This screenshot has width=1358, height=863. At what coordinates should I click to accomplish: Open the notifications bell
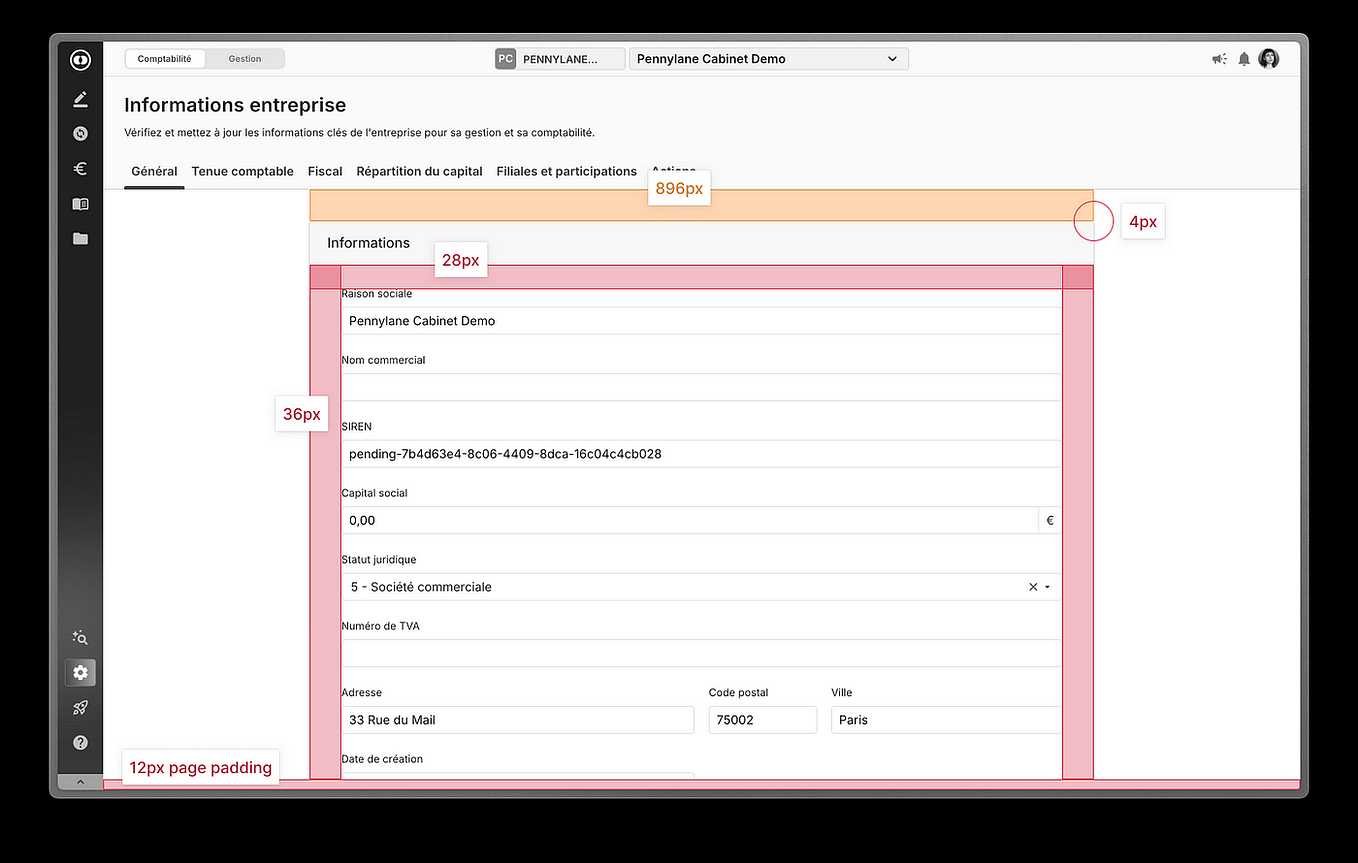pos(1244,59)
